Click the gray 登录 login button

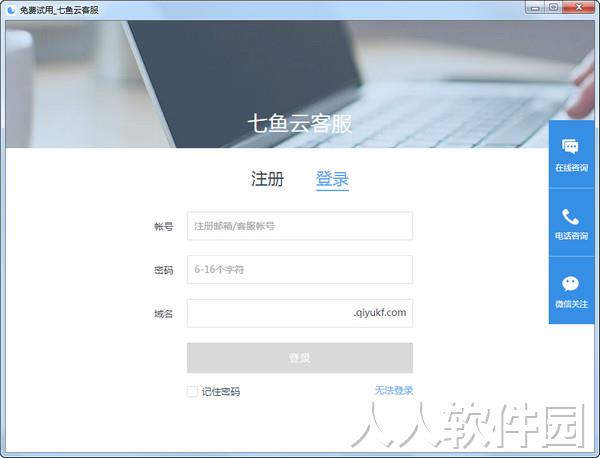point(300,358)
